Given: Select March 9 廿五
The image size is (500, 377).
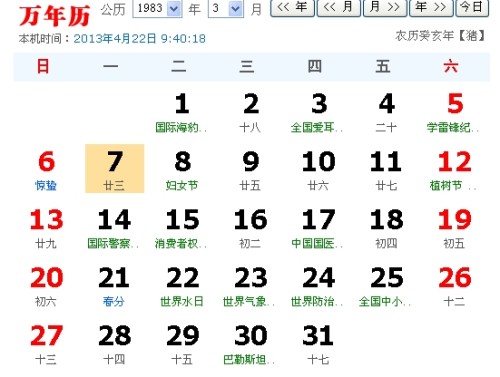Looking at the screenshot, I should point(250,170).
